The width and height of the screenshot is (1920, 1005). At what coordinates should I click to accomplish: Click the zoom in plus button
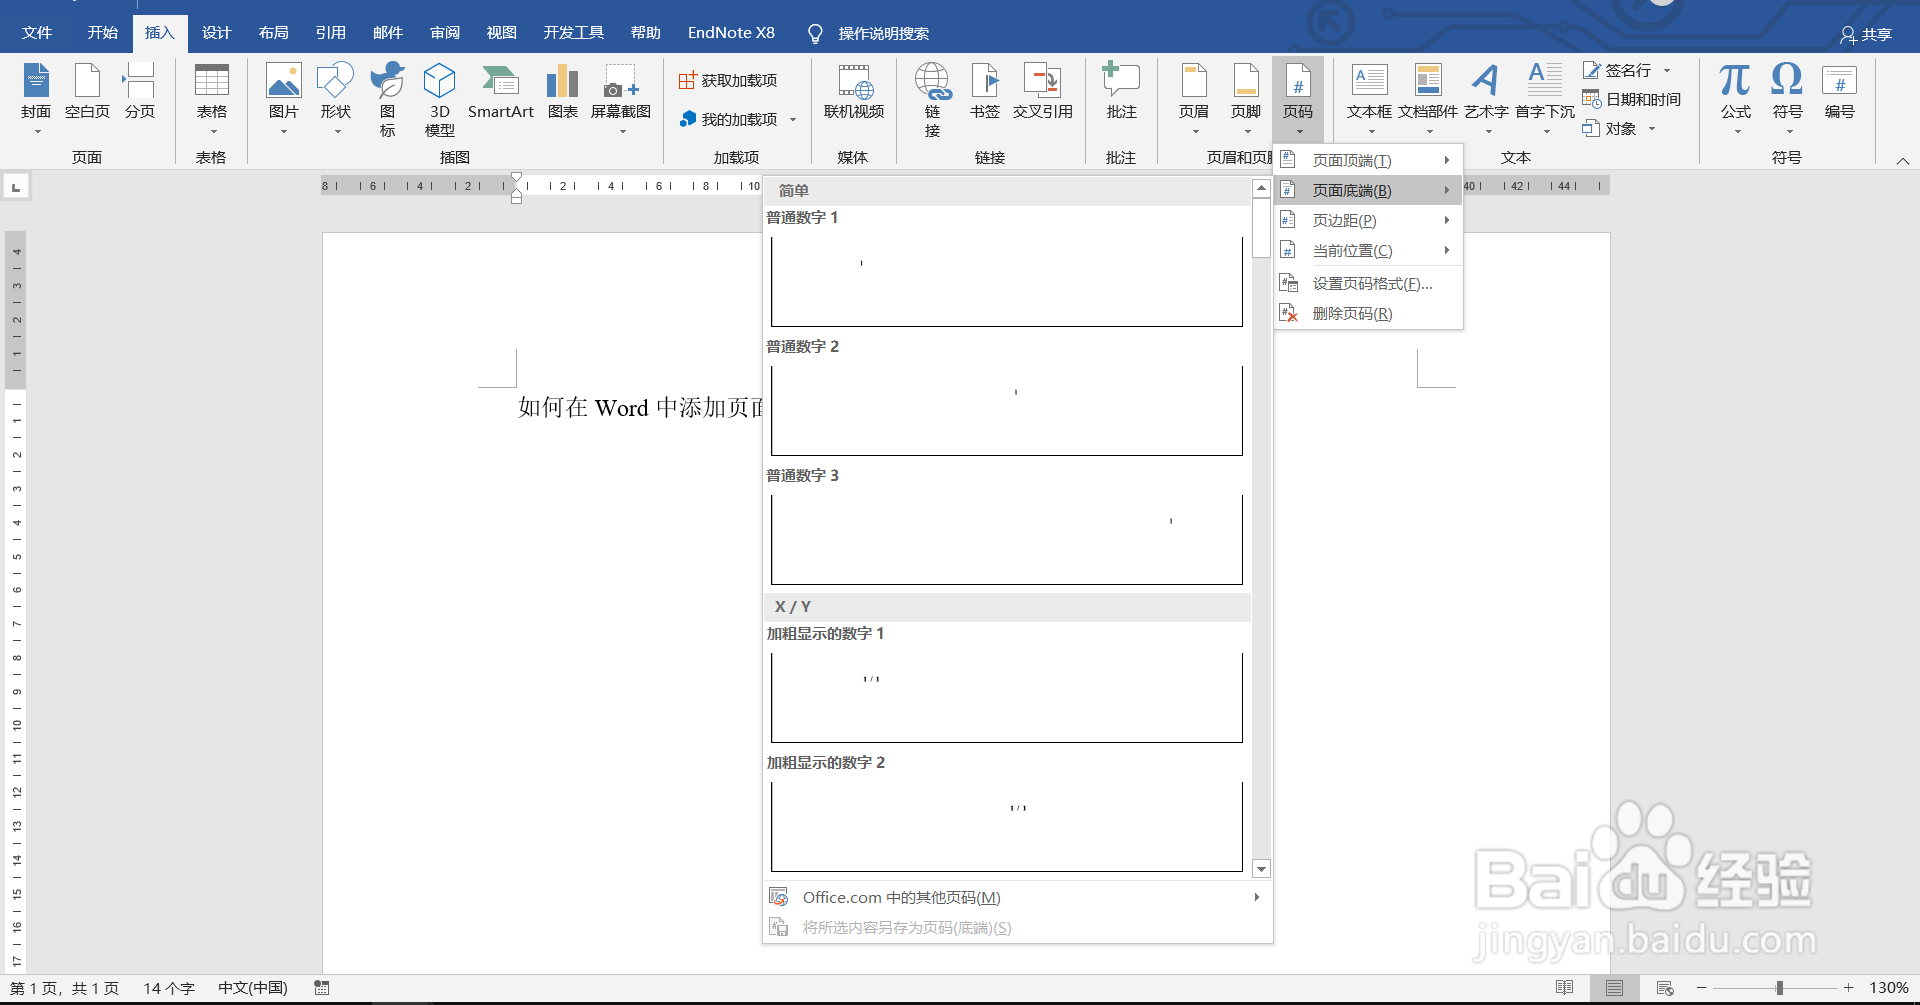1848,988
